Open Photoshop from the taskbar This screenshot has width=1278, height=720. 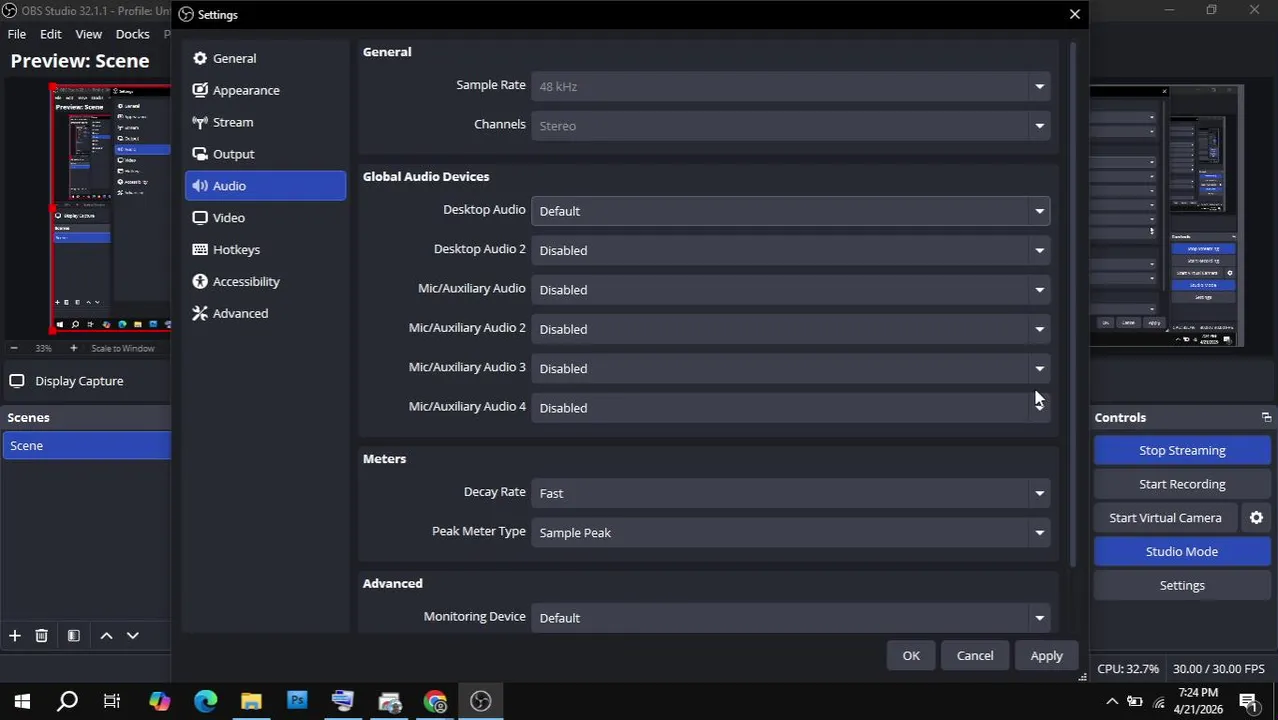coord(297,702)
